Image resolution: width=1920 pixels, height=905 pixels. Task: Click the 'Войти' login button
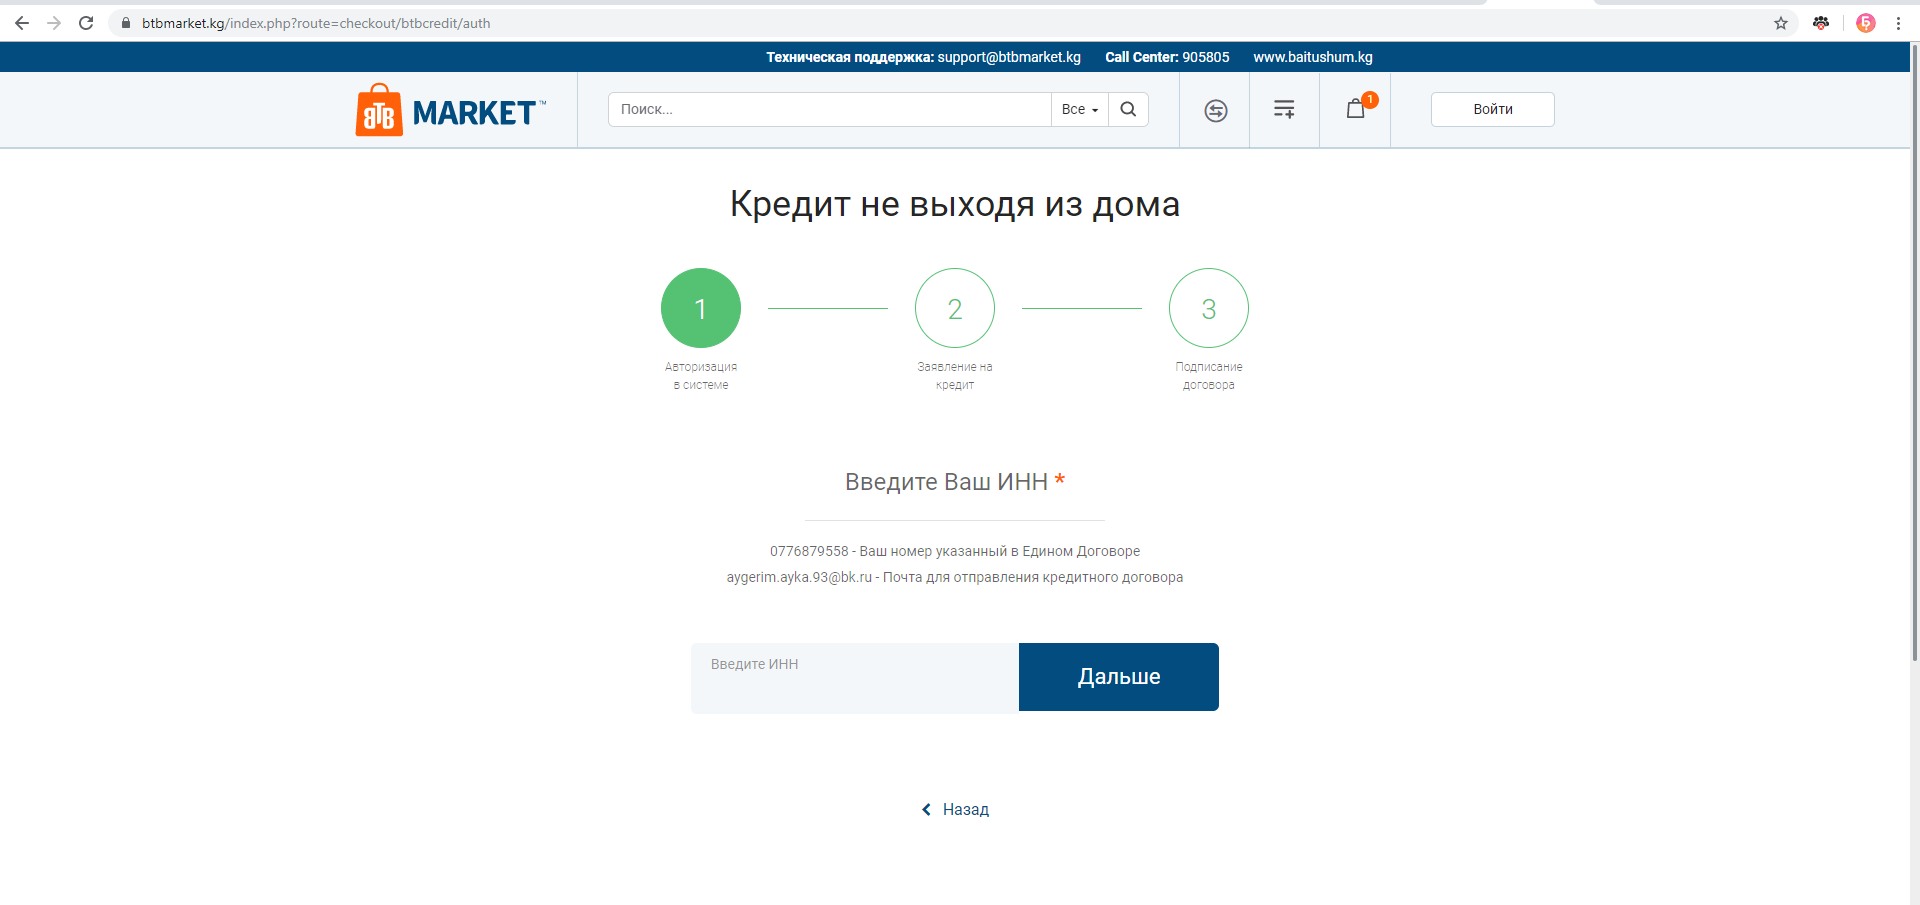click(1492, 109)
